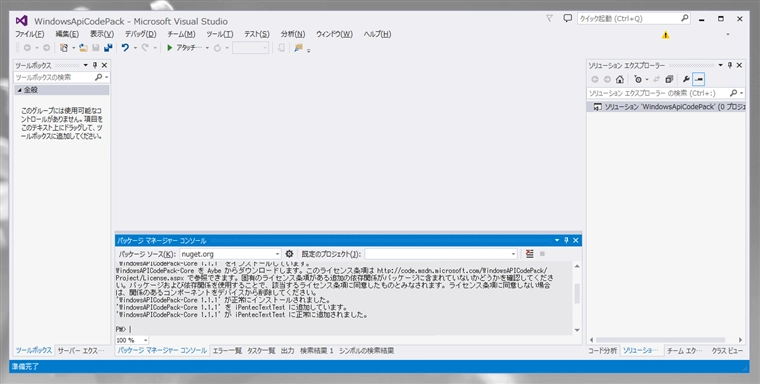This screenshot has width=760, height=384.
Task: Clear the Package Manager Console
Action: [529, 254]
